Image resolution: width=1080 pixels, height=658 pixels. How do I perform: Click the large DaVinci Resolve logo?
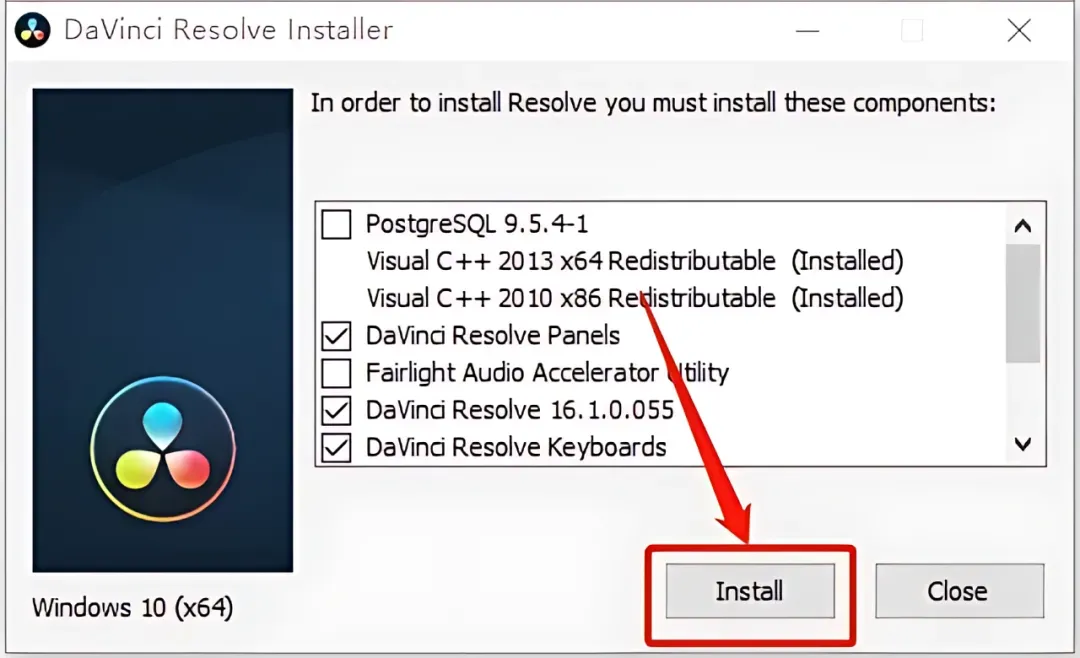tap(163, 449)
